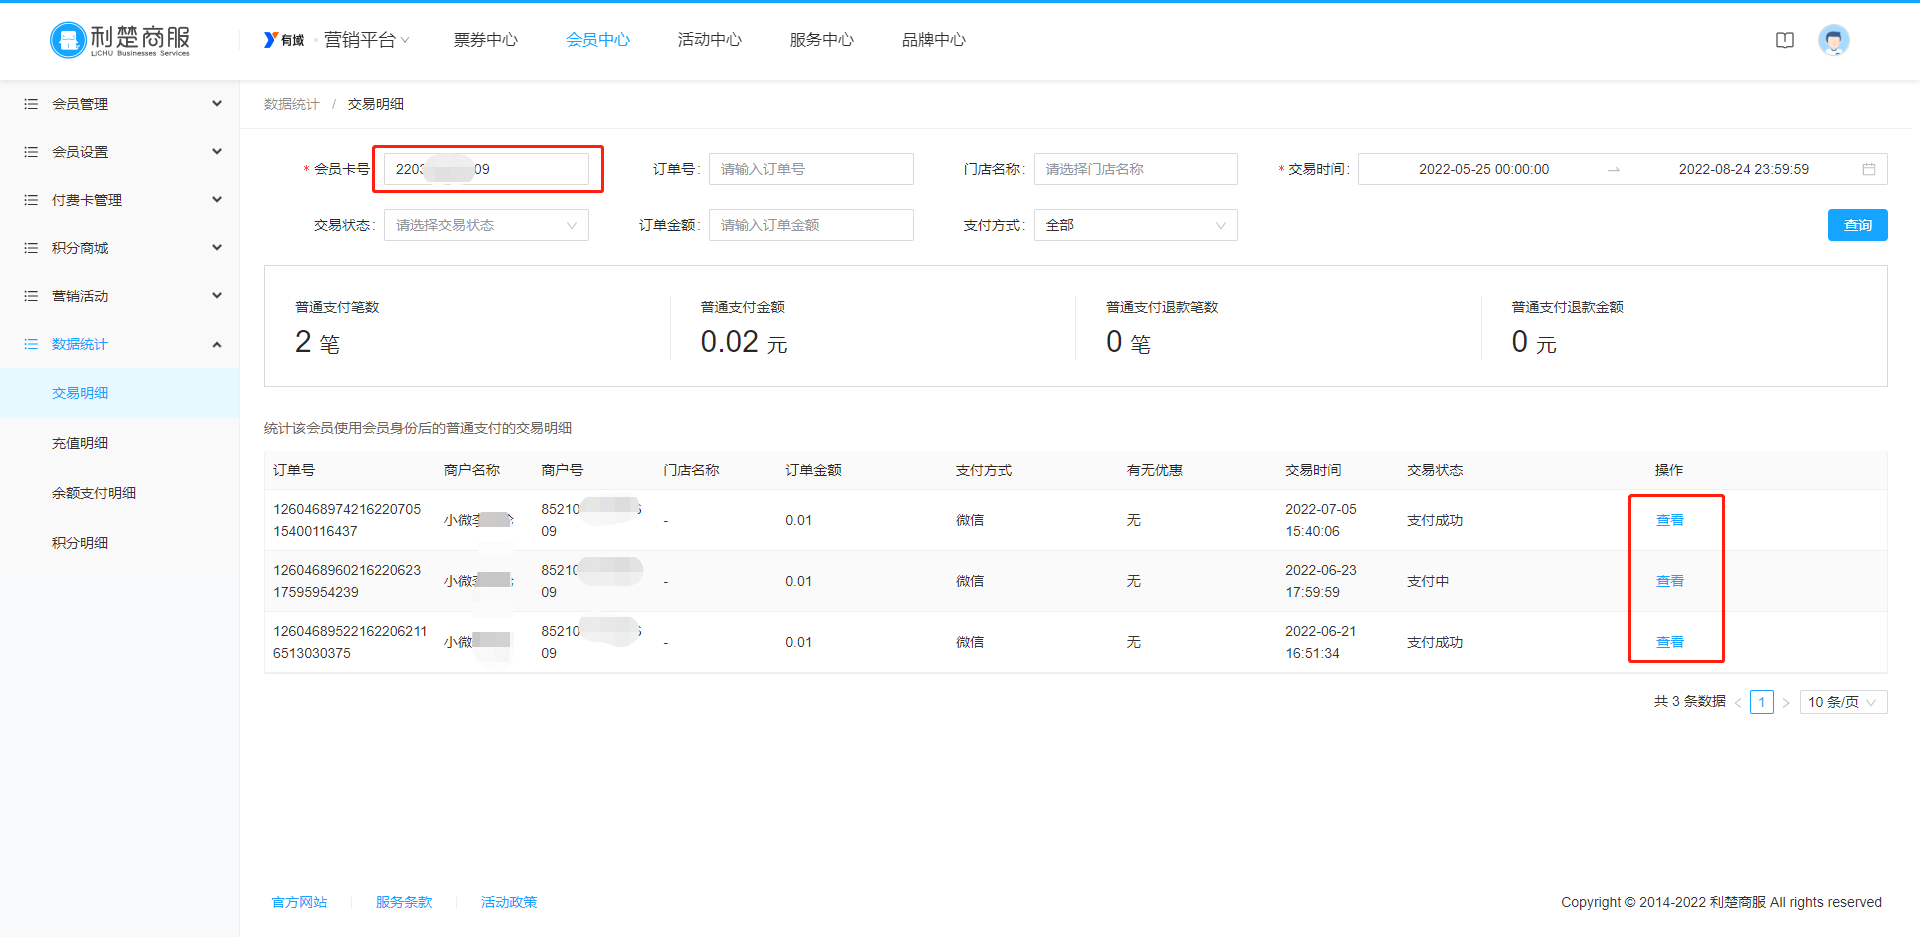
Task: Click the calendar icon in 交易时间 field
Action: click(1869, 169)
